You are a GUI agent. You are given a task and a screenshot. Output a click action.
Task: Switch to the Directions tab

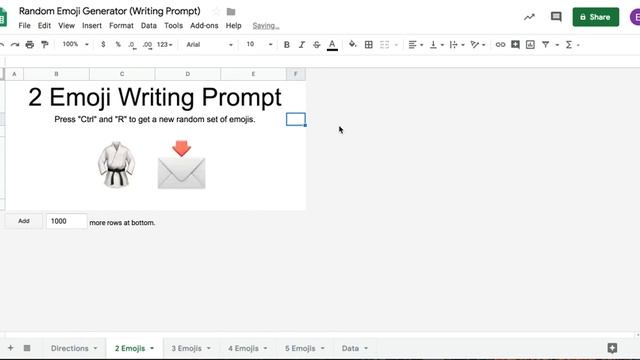click(x=70, y=348)
